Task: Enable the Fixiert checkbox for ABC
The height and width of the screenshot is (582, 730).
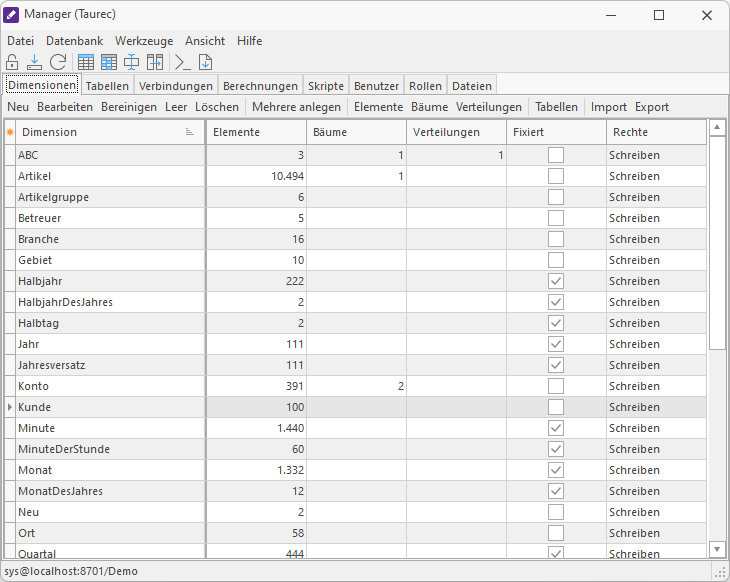Action: (x=555, y=155)
